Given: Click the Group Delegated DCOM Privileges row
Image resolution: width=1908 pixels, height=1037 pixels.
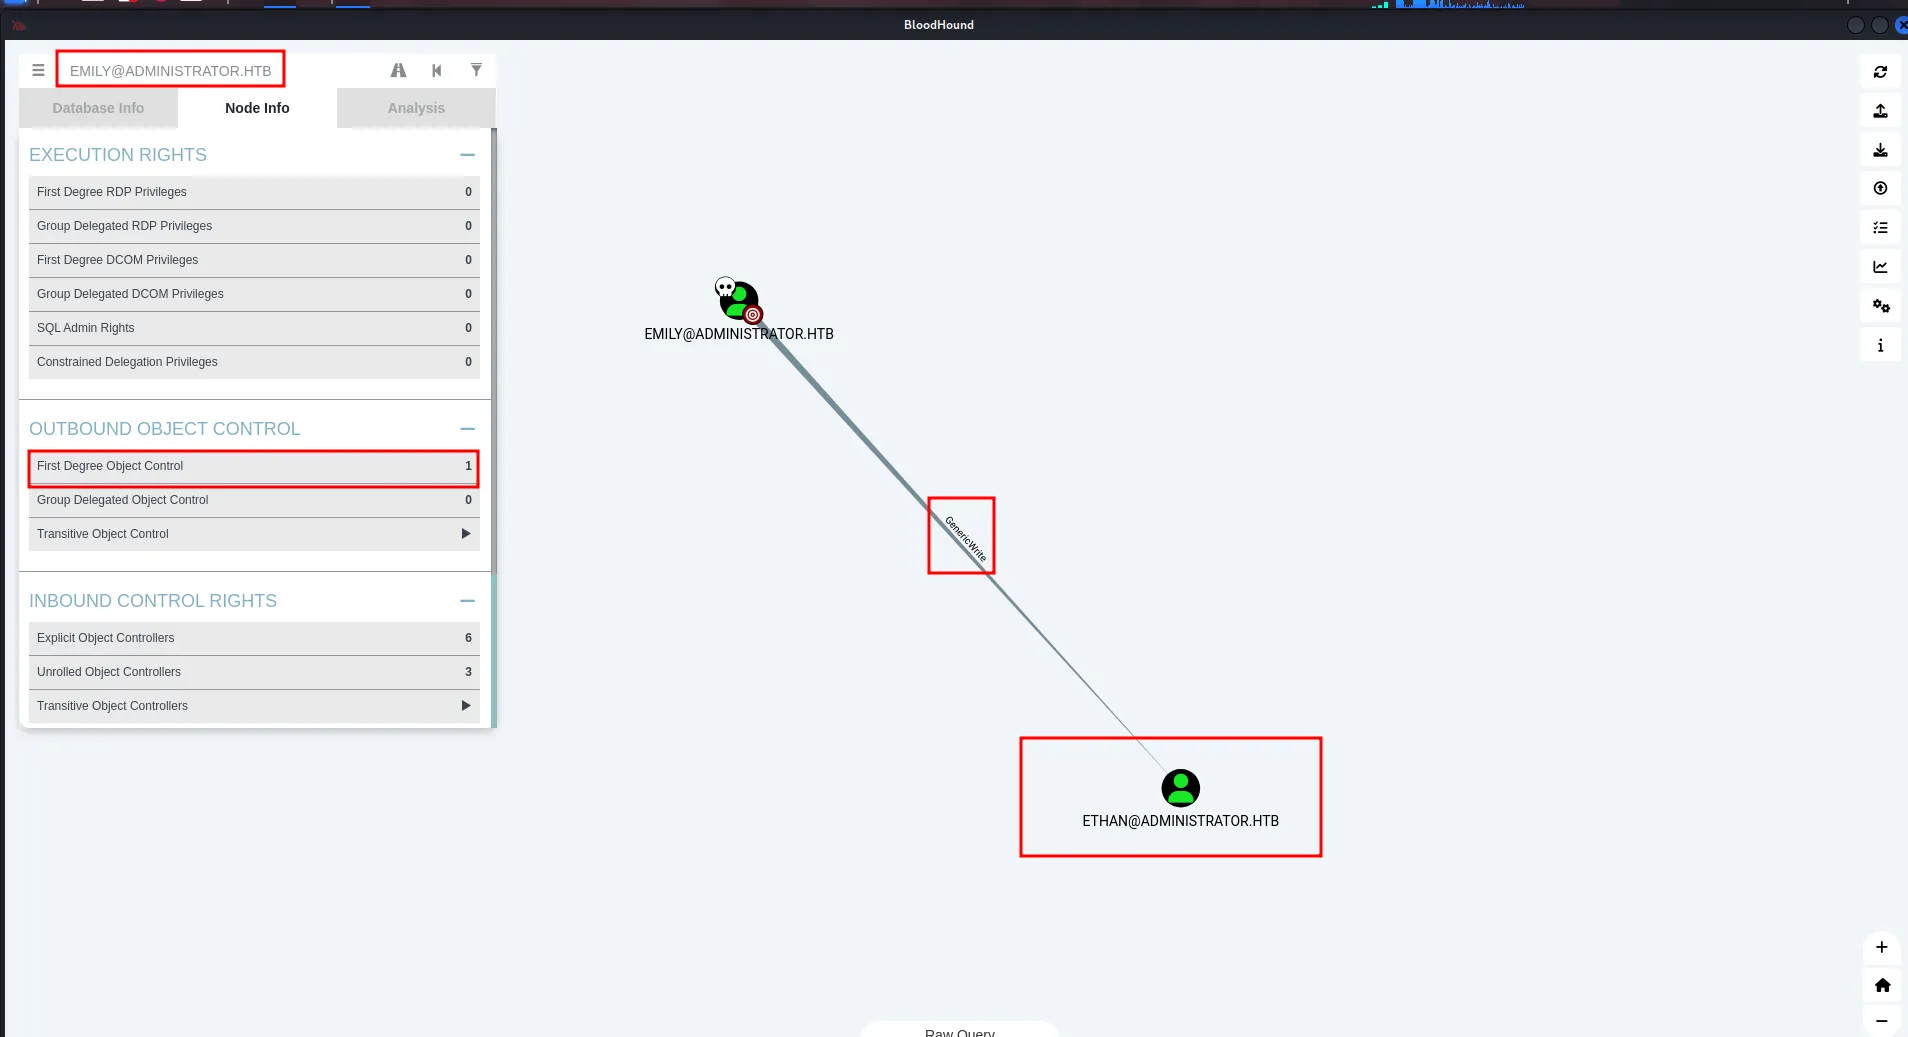Looking at the screenshot, I should pos(254,294).
